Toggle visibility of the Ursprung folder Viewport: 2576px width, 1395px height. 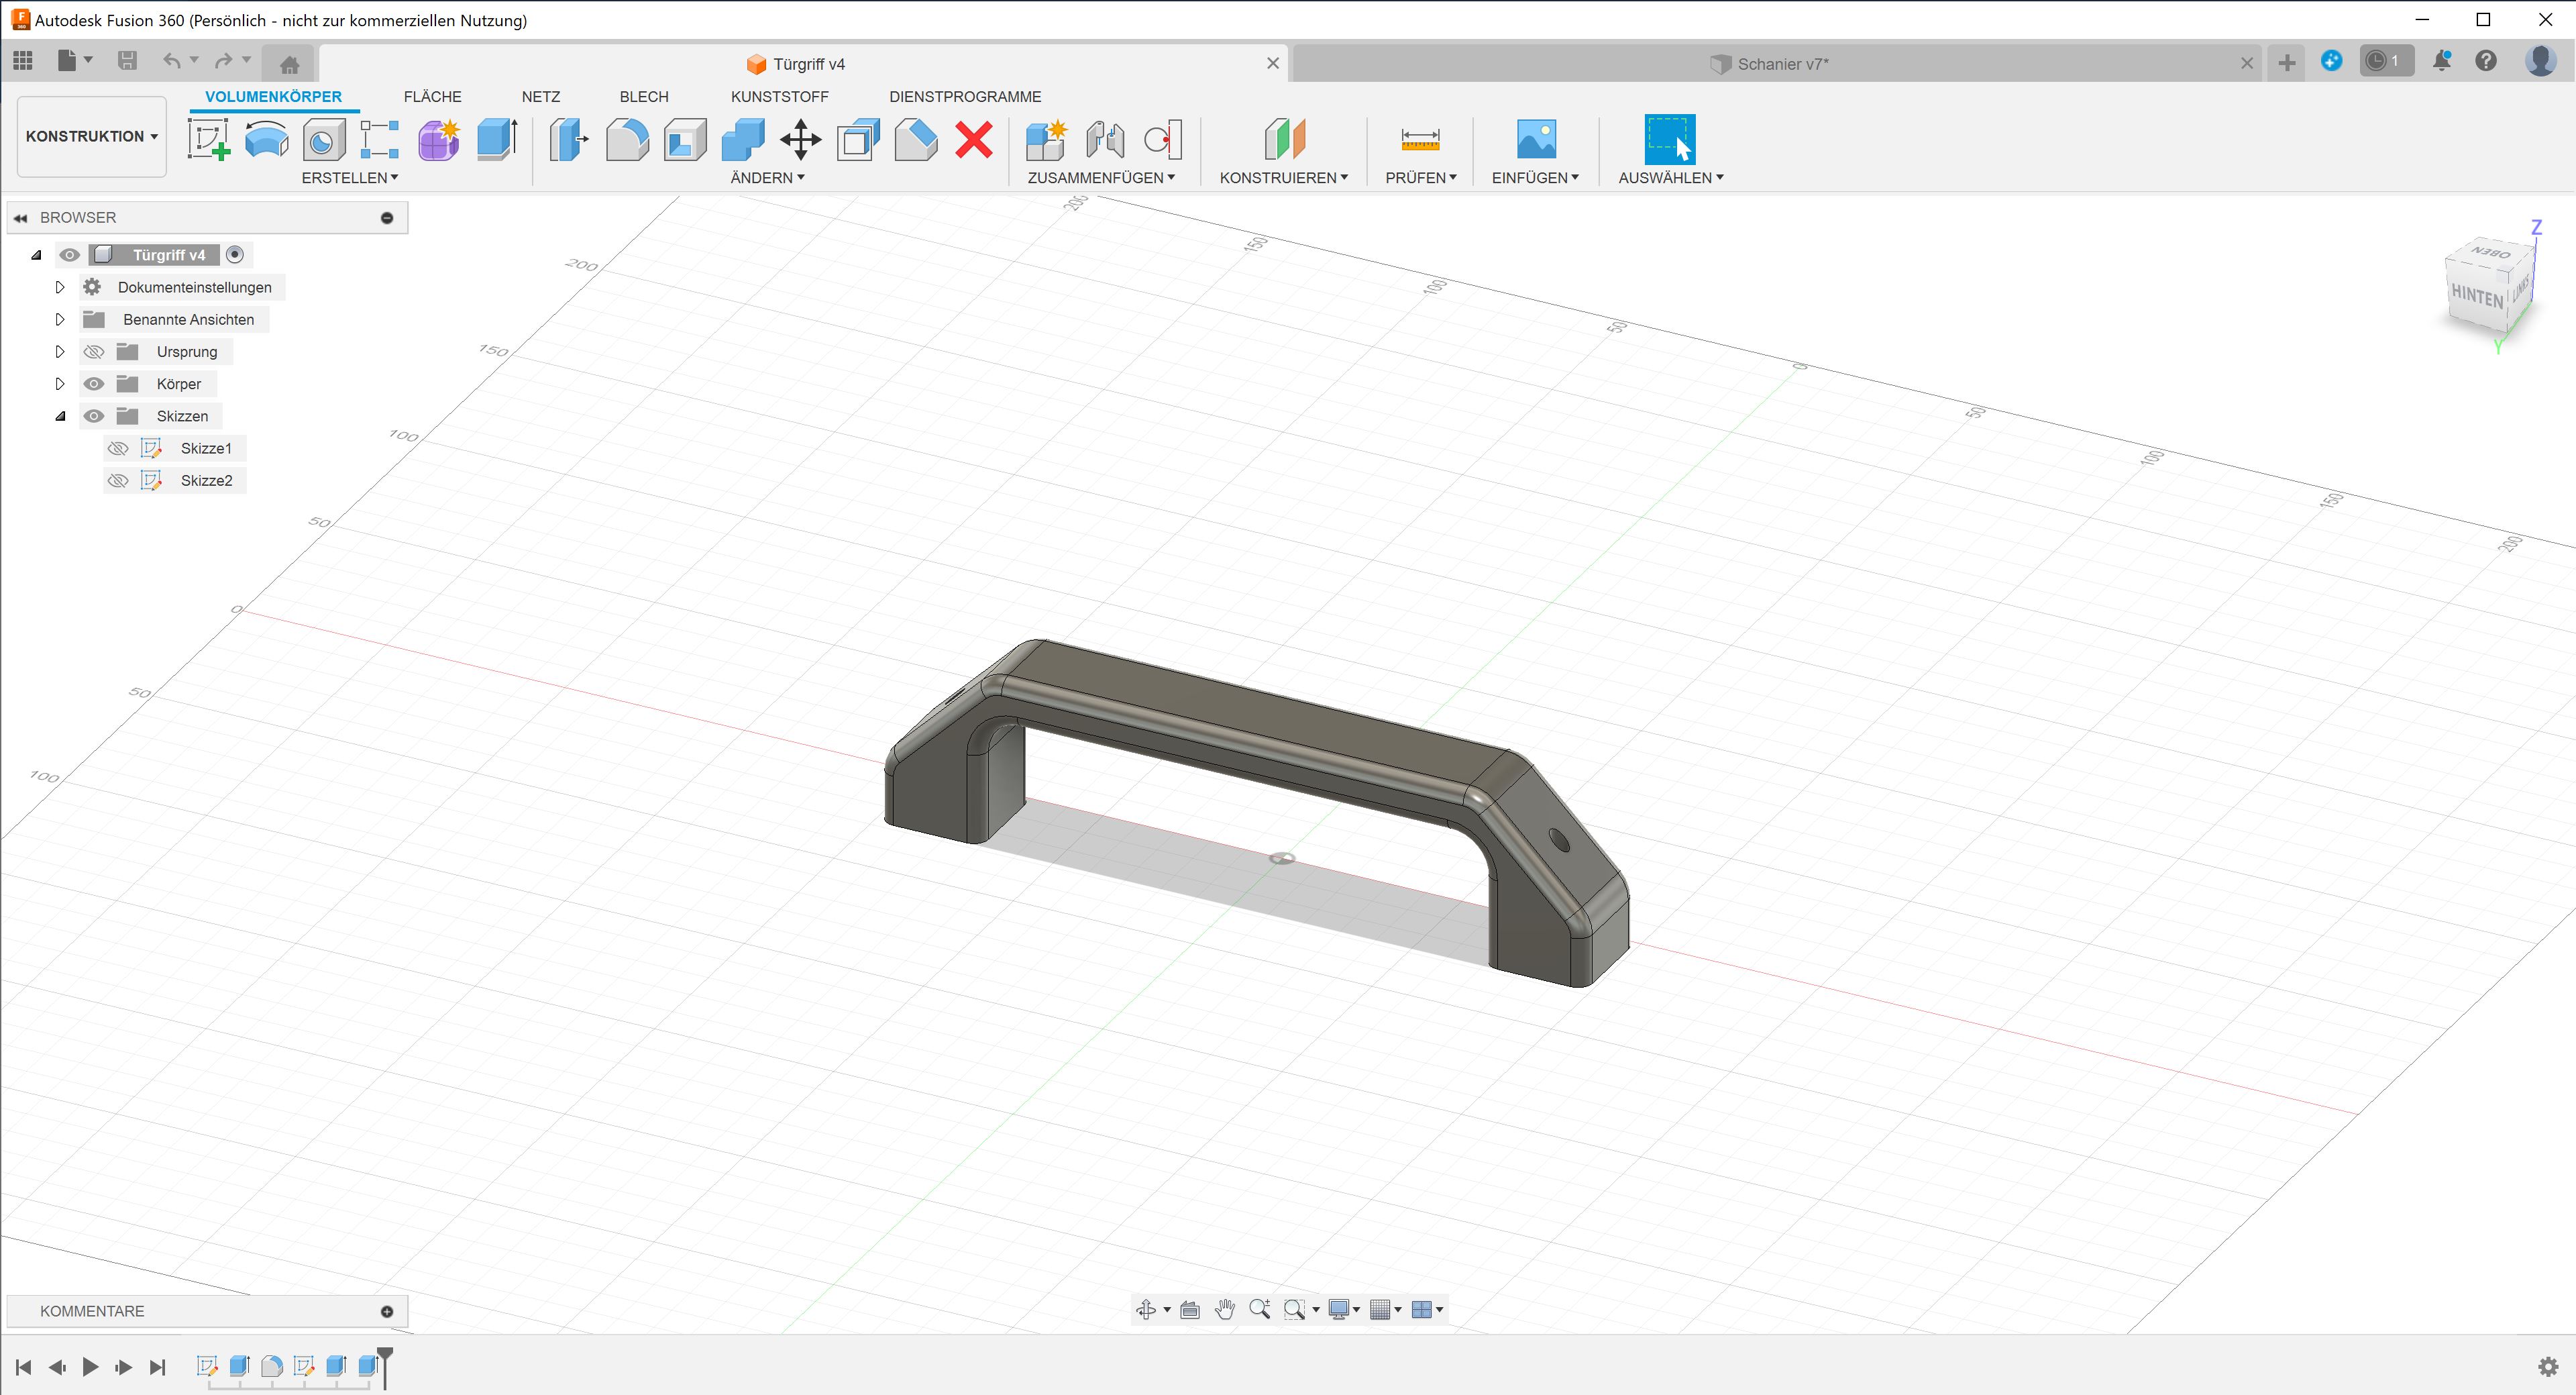tap(94, 352)
